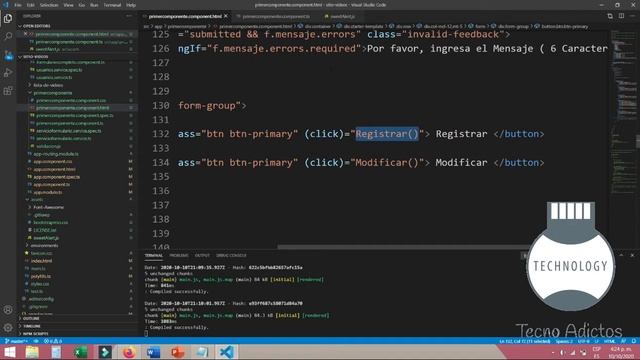Open the Windows Start menu
Image resolution: width=640 pixels, height=360 pixels.
(x=9, y=352)
